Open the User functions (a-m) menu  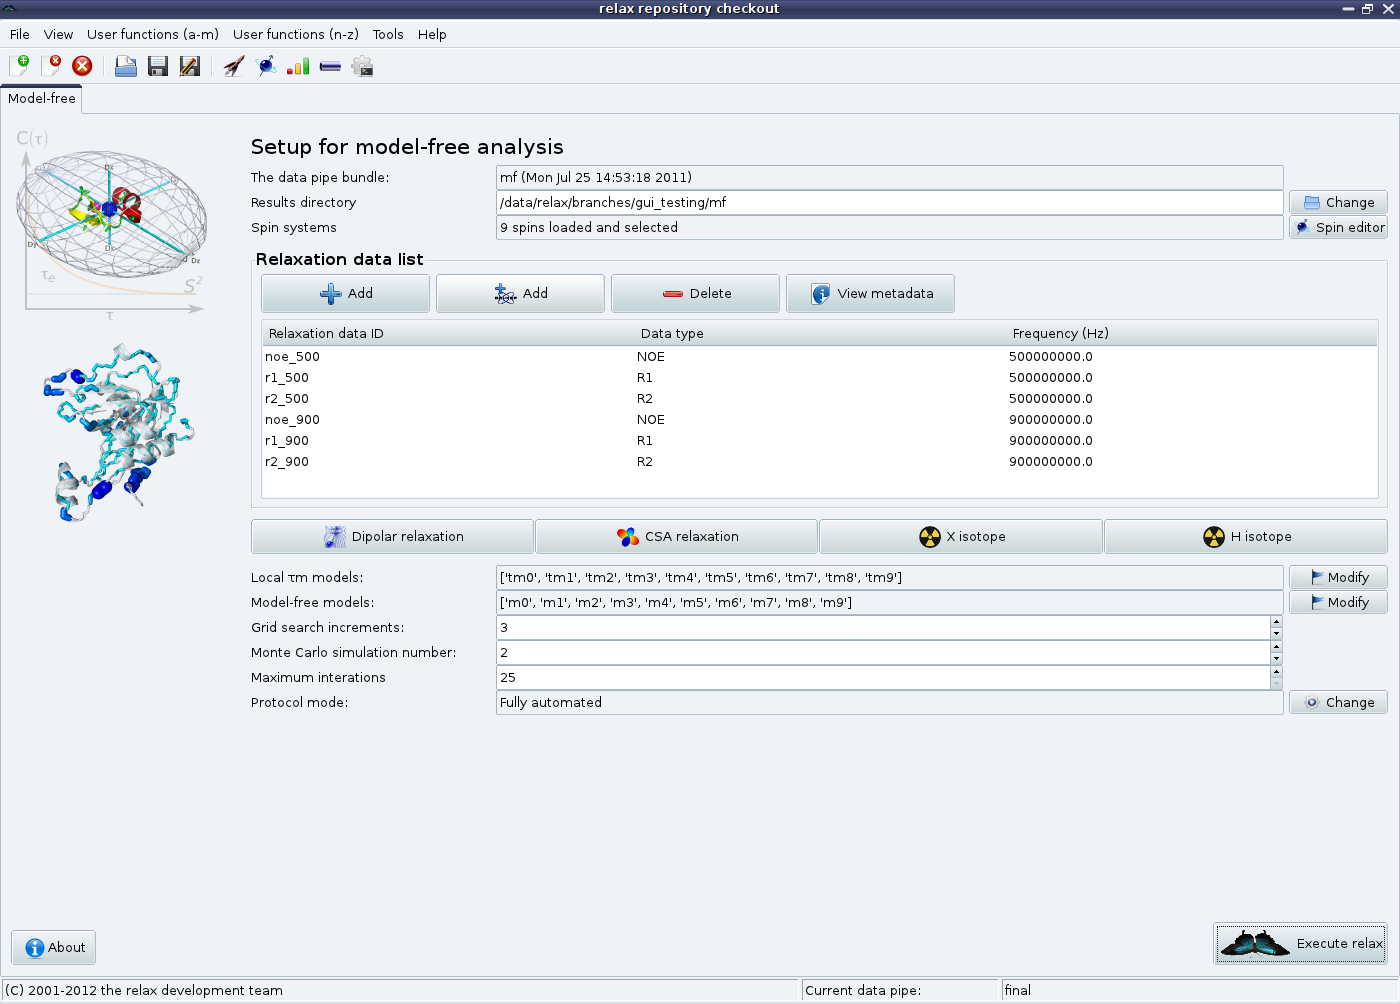(152, 34)
